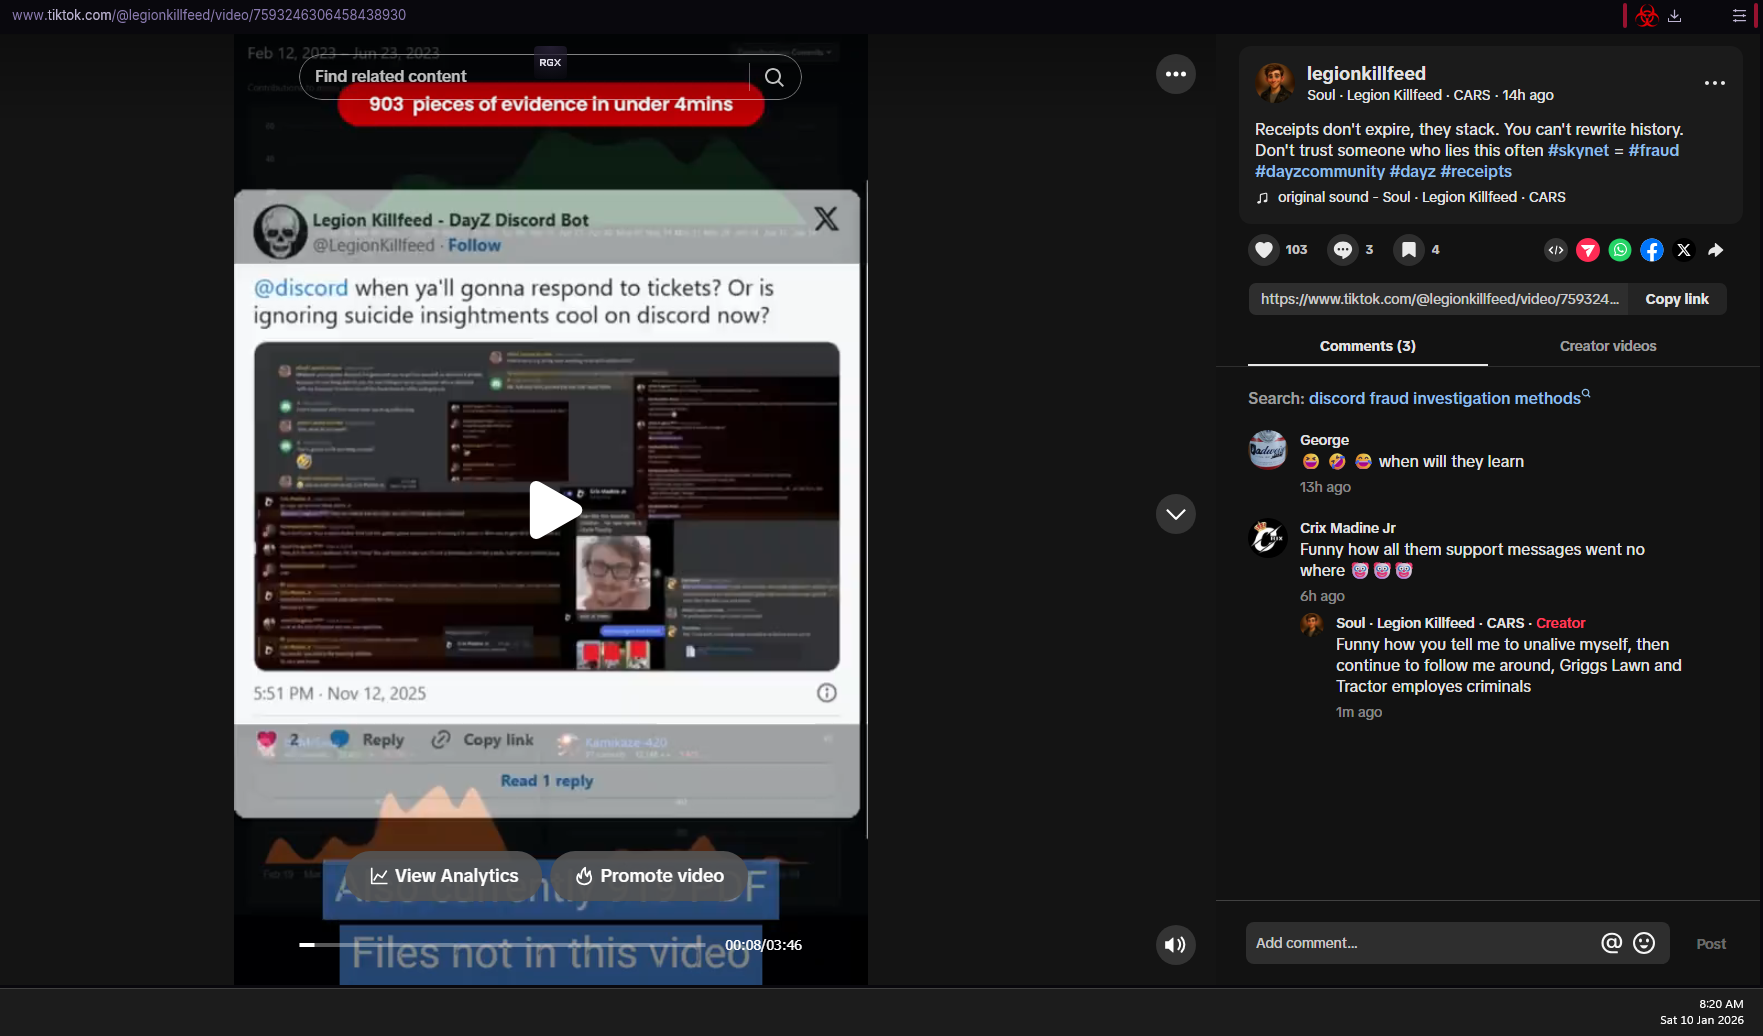Click the video URL text field
Screen dimensions: 1763x1036
1439,299
